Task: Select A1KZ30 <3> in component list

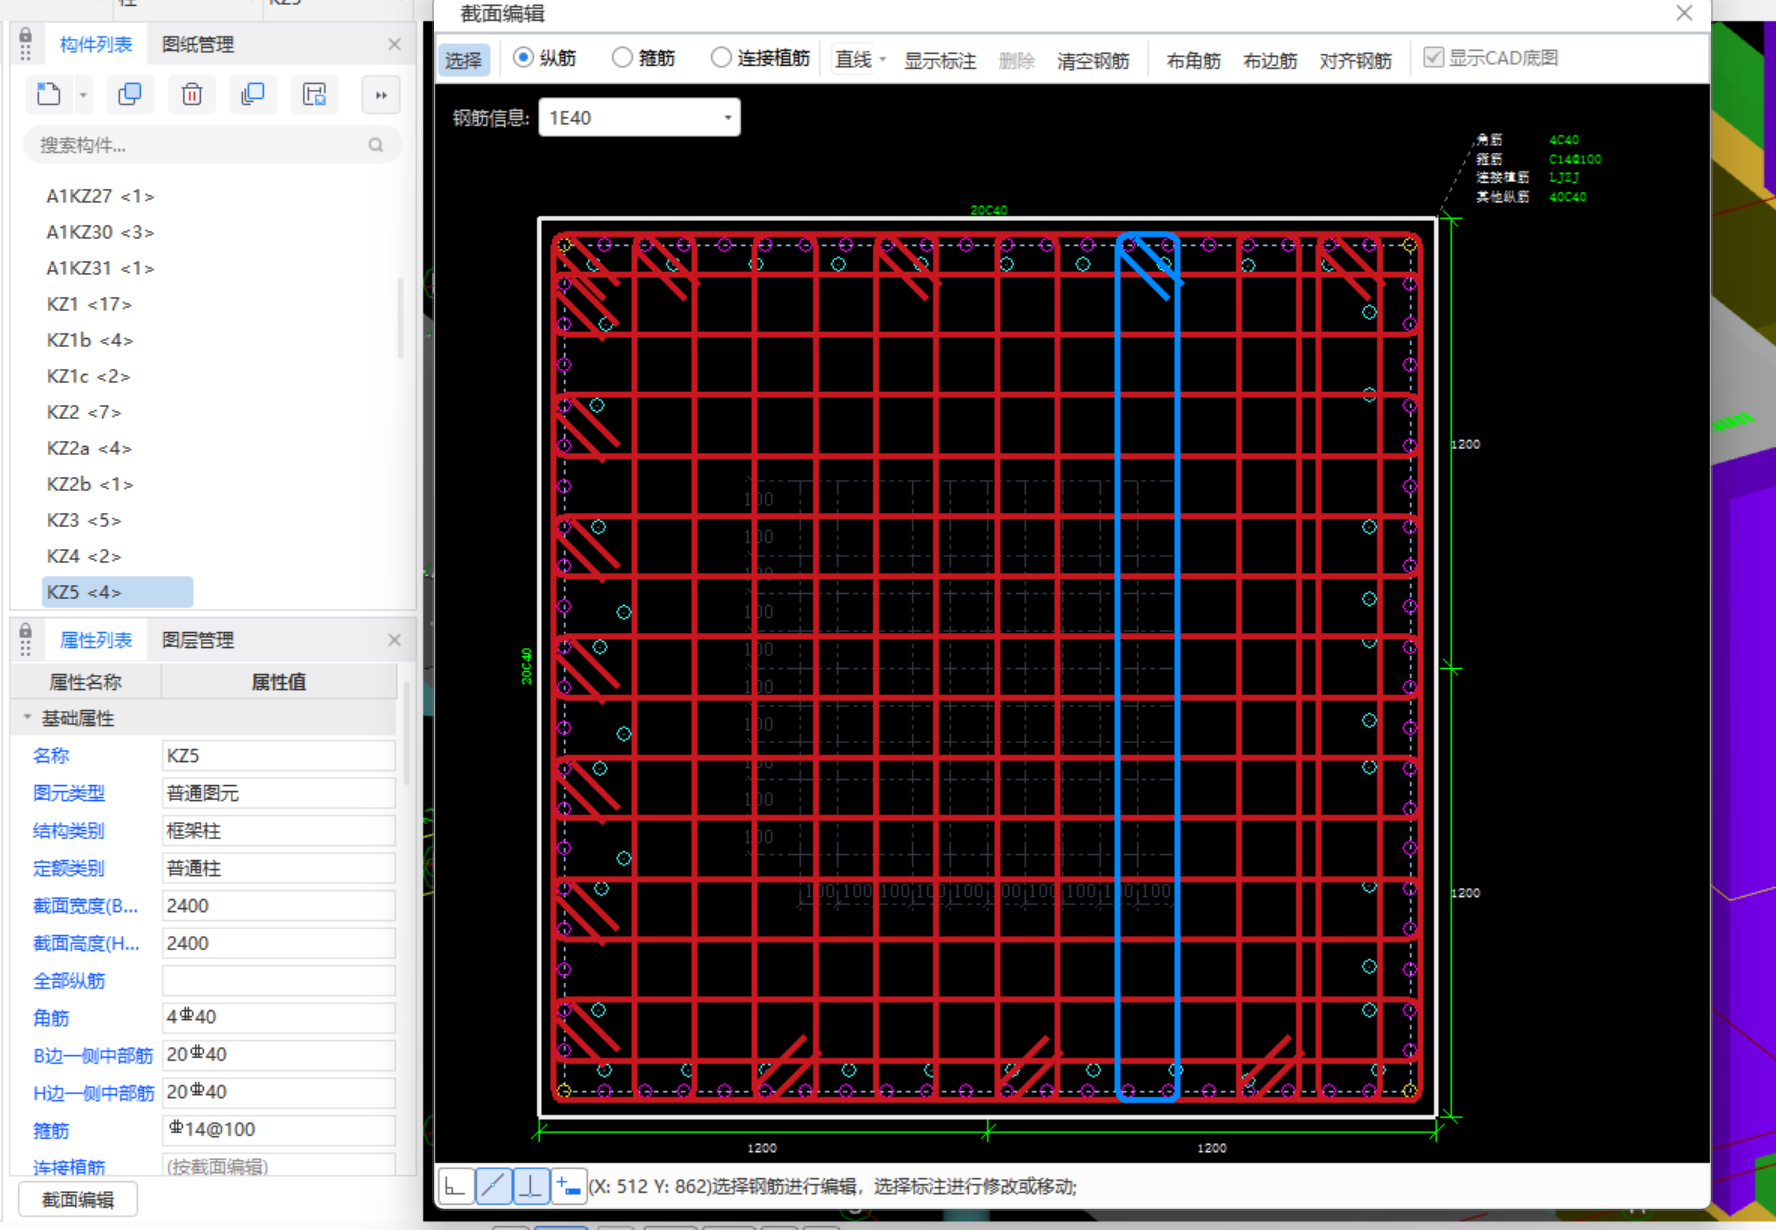Action: (100, 232)
